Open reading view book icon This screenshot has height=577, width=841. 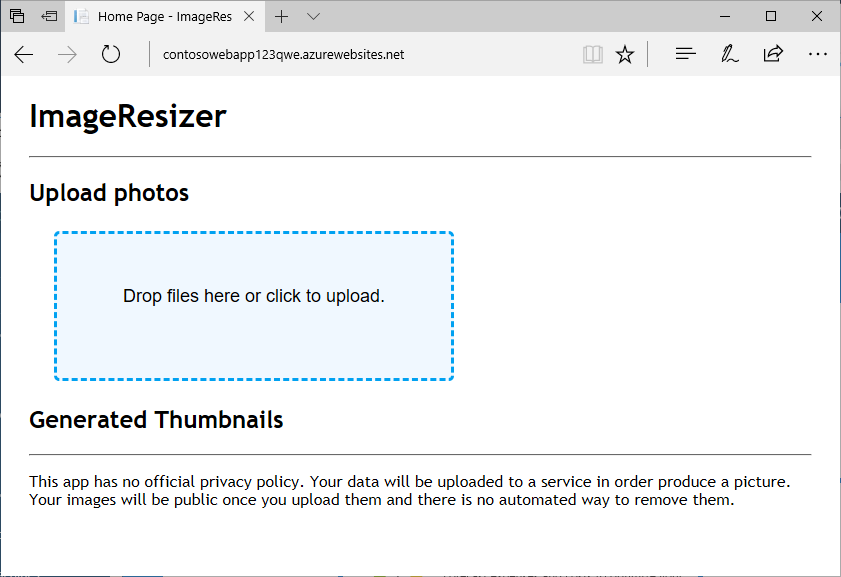point(593,54)
